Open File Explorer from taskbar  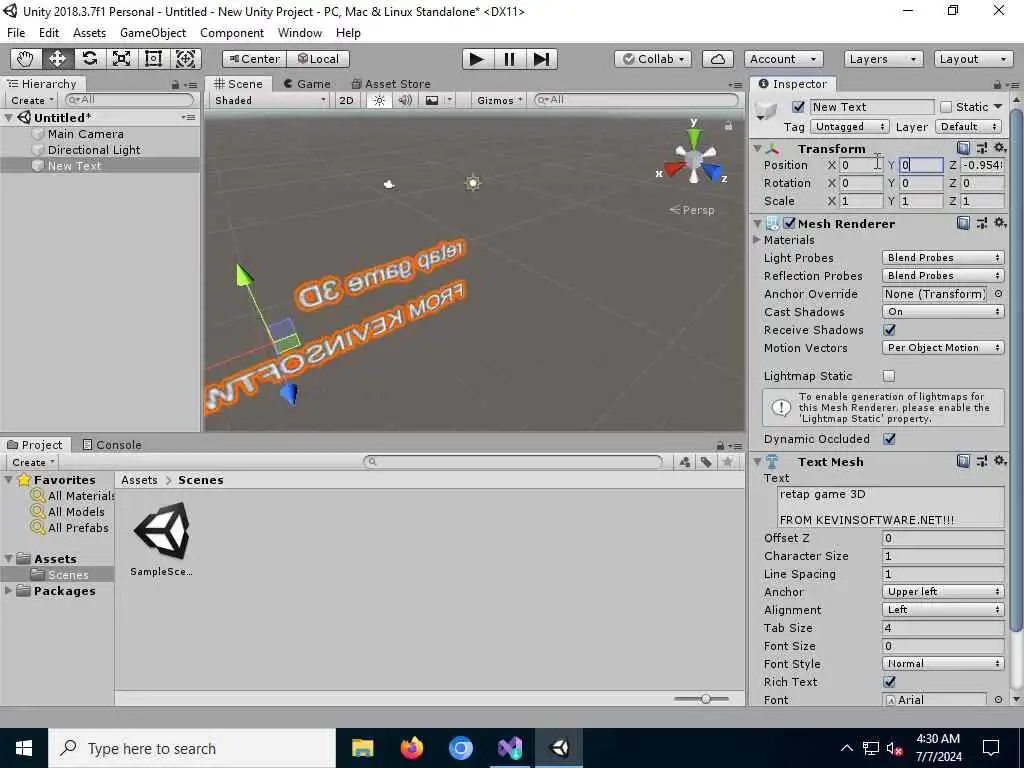[x=362, y=748]
